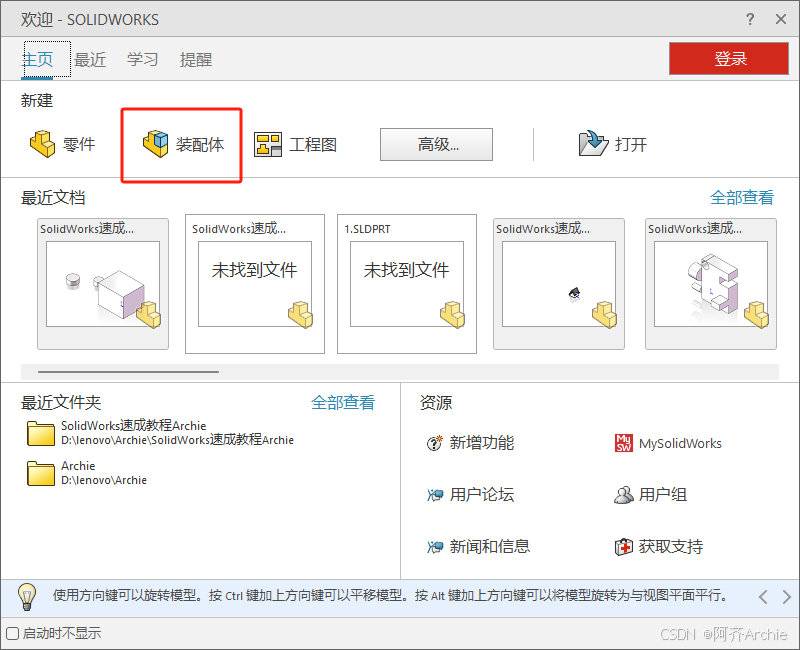Open 新闻和信息 news and info

coord(478,546)
